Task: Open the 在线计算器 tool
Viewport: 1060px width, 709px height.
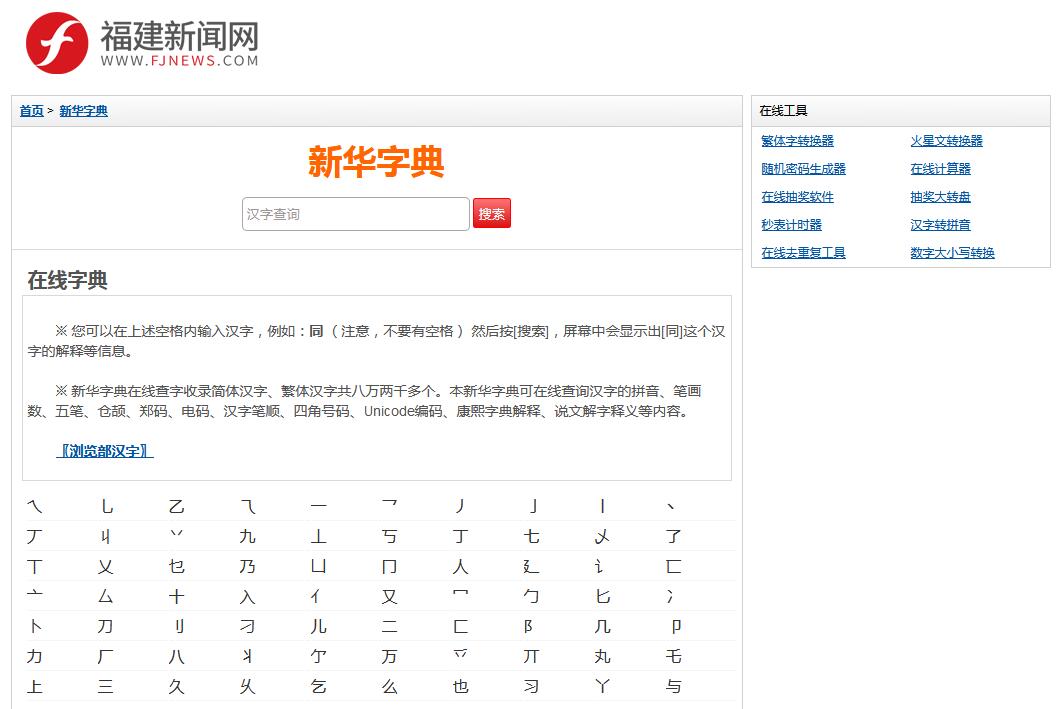Action: pyautogui.click(x=938, y=169)
